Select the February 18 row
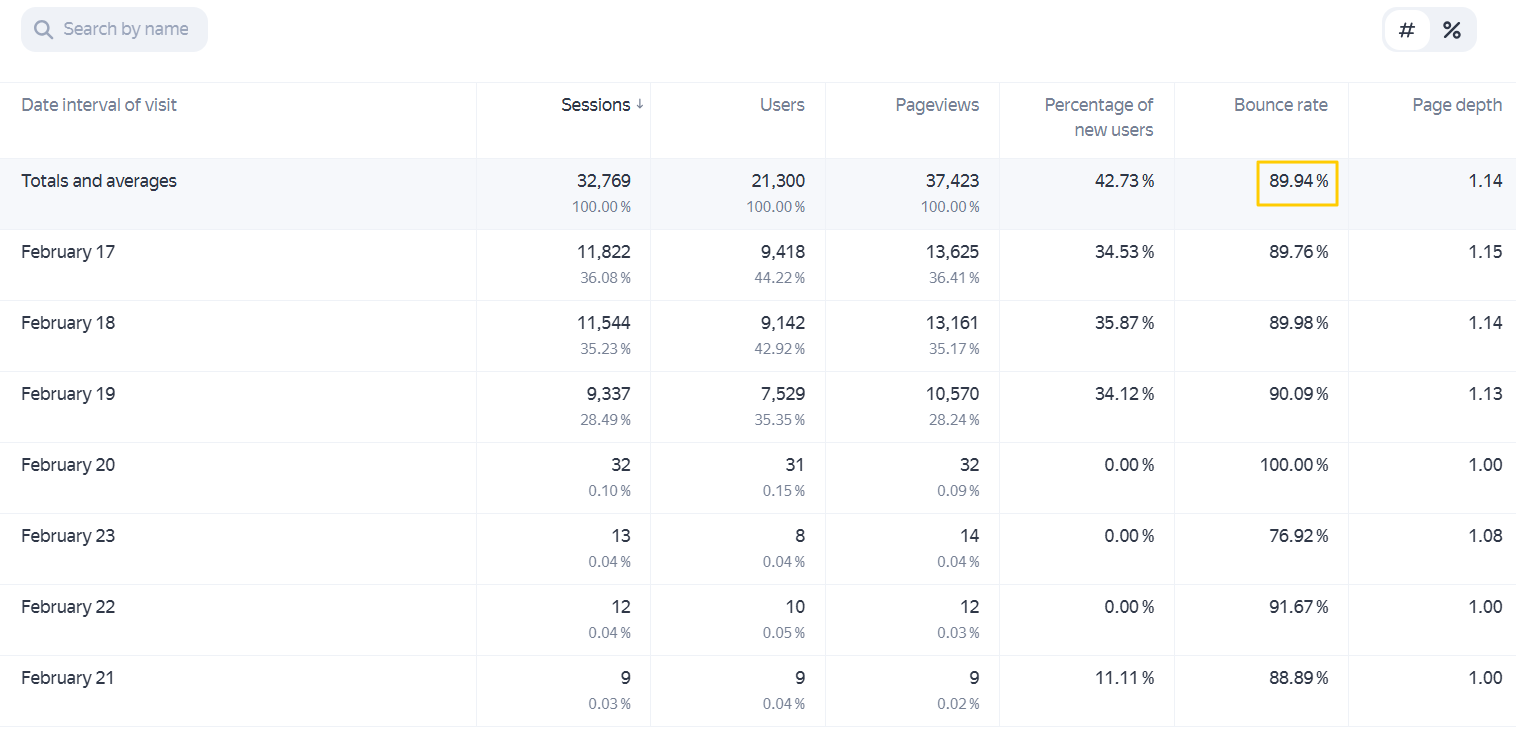1516x730 pixels. pos(758,336)
